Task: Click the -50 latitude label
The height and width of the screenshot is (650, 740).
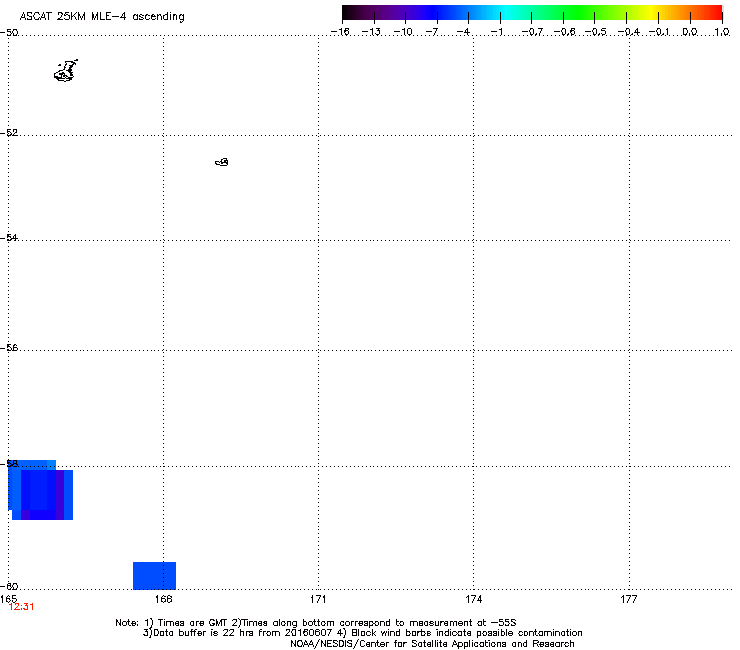Action: pyautogui.click(x=9, y=33)
